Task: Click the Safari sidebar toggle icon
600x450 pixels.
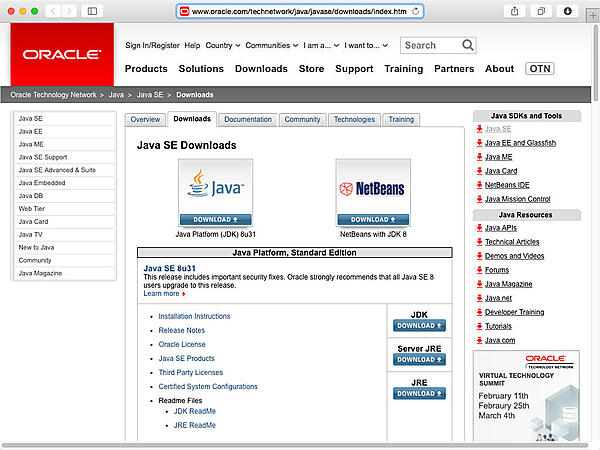Action: click(93, 11)
